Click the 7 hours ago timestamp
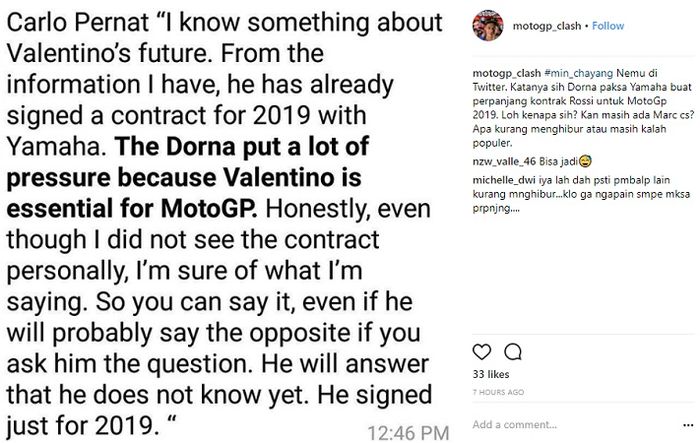This screenshot has height=443, width=700. pos(498,392)
